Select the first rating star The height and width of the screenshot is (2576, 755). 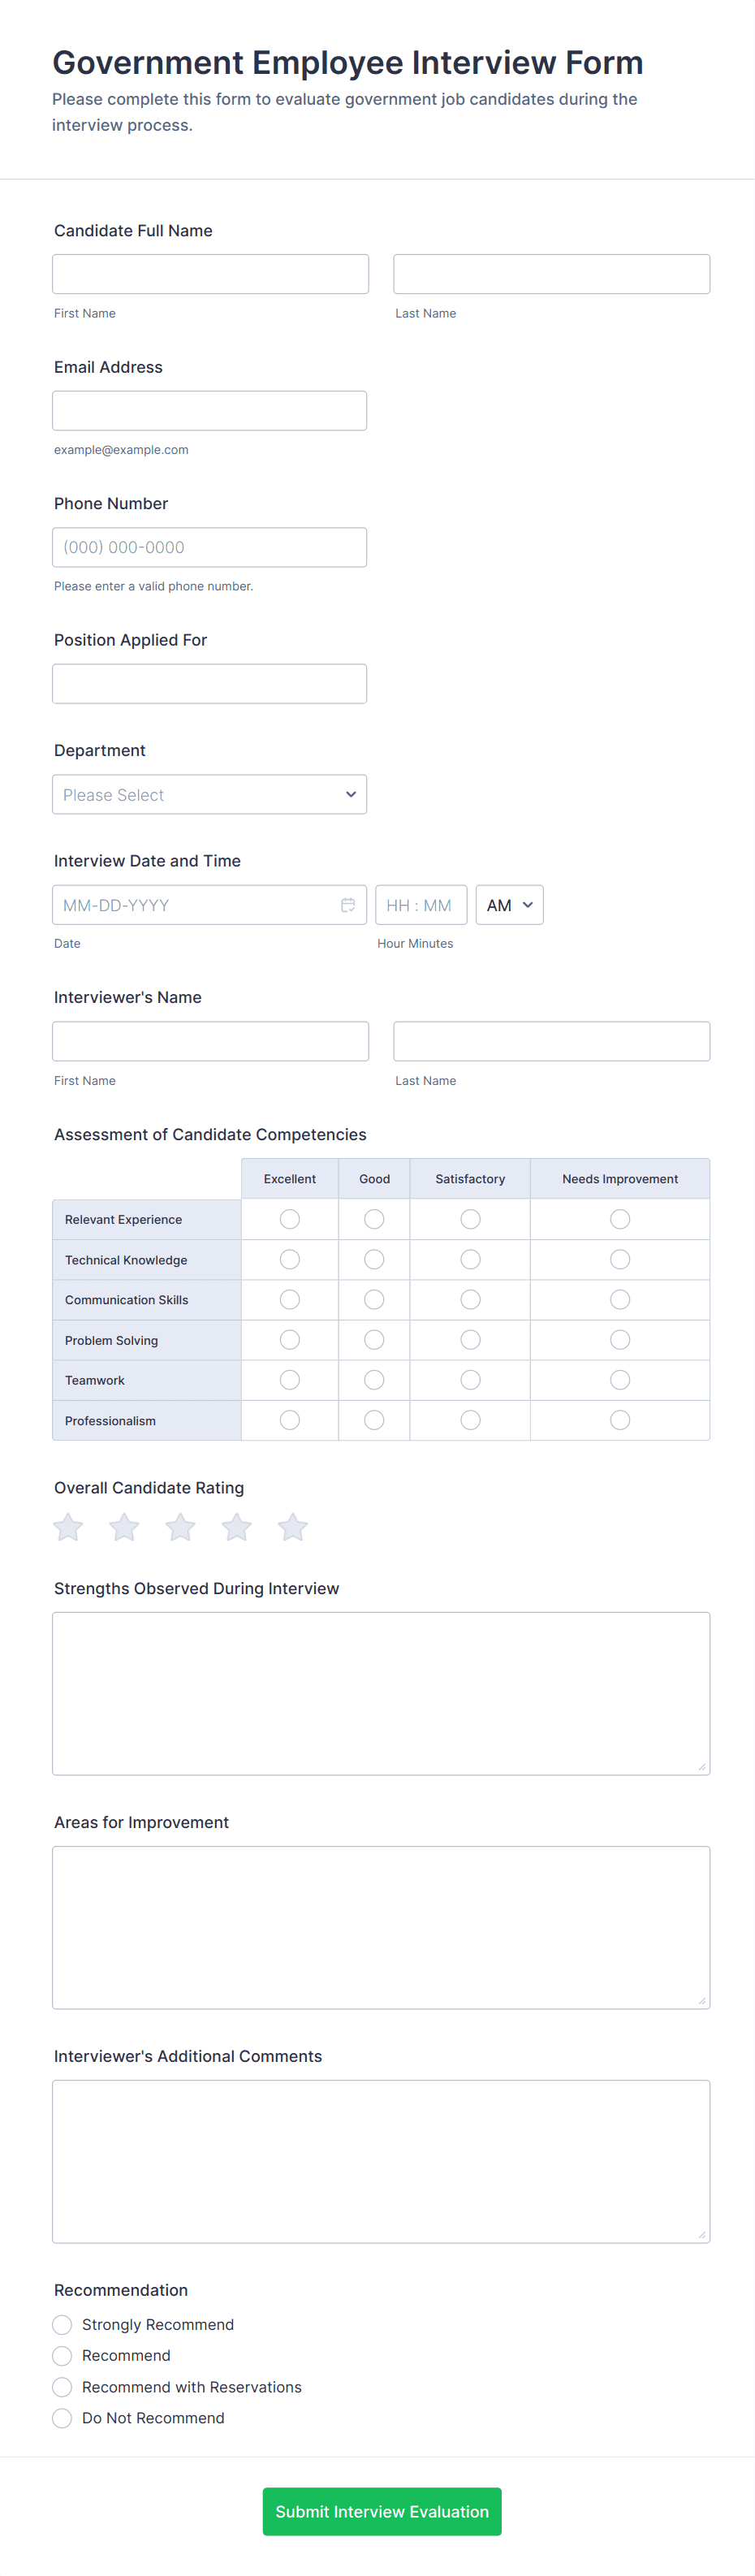click(x=68, y=1527)
